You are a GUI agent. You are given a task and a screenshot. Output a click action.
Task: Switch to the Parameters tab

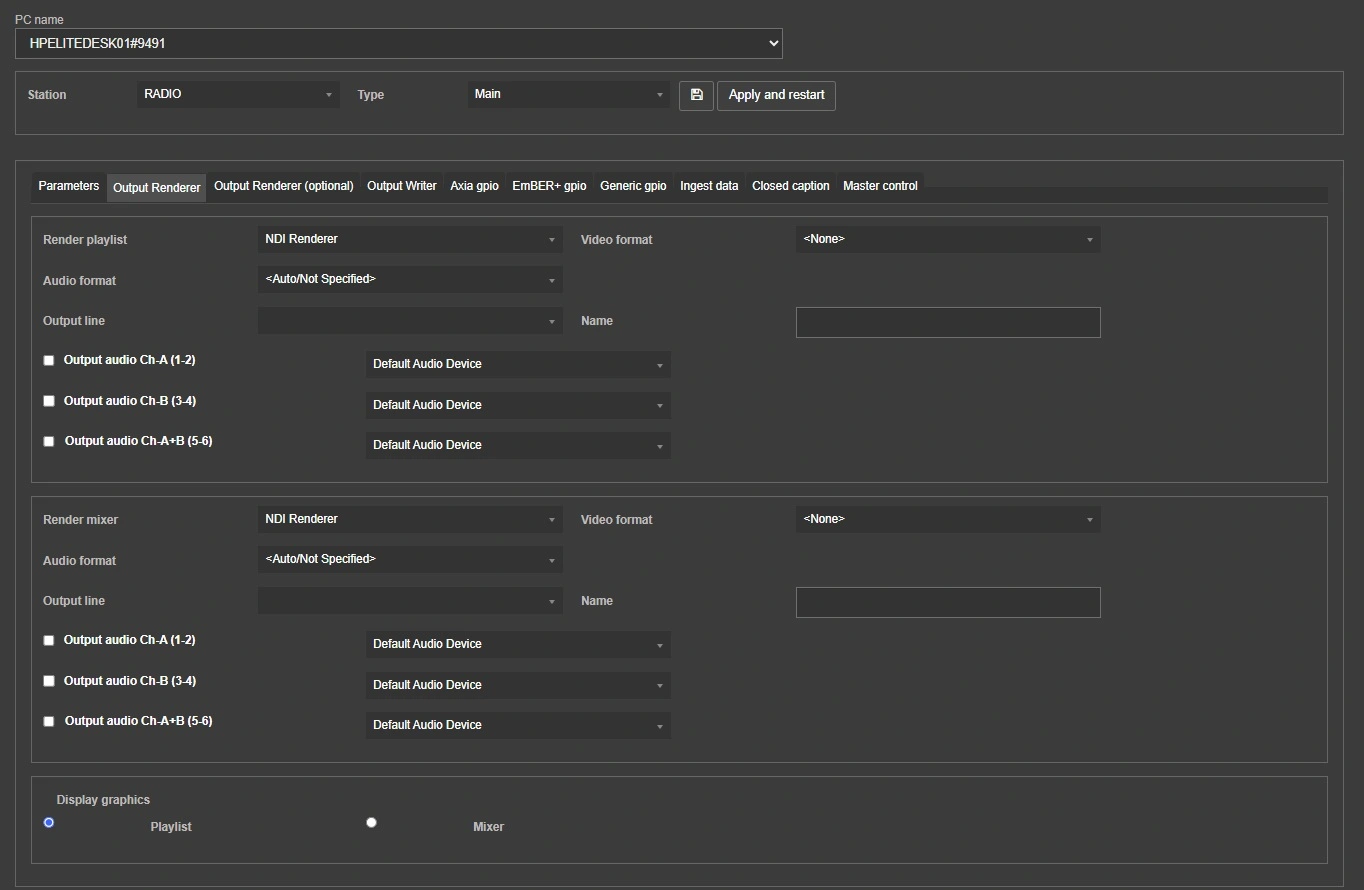[68, 186]
